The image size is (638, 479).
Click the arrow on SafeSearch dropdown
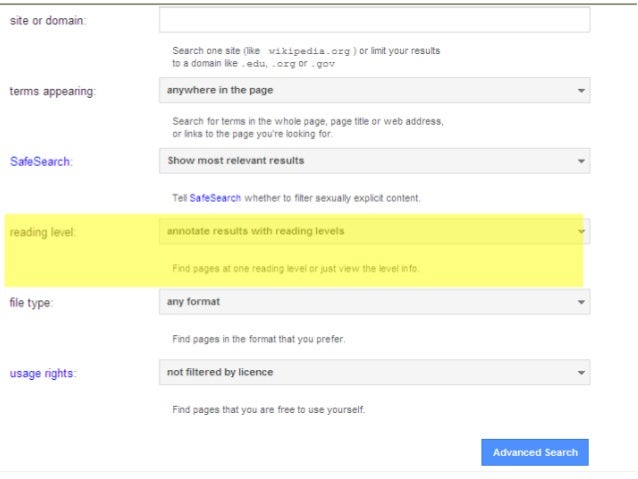(x=581, y=161)
